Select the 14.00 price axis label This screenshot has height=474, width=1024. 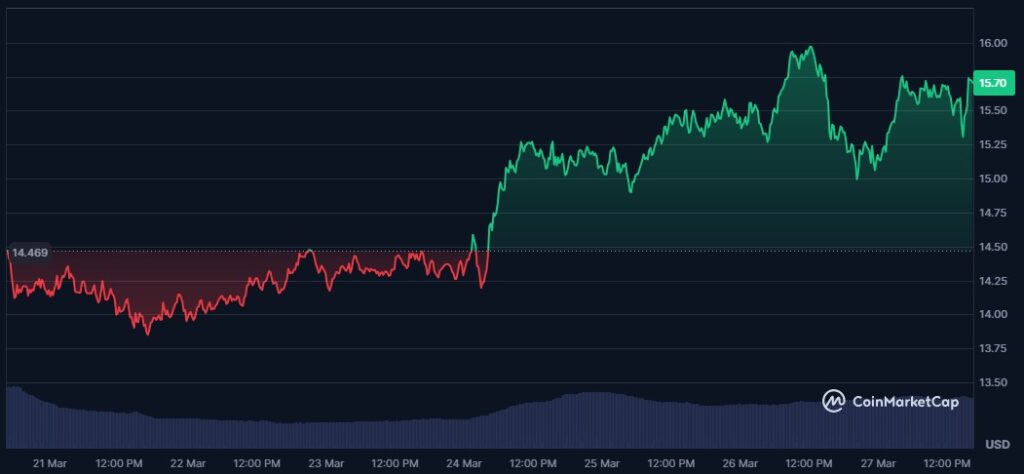tap(996, 314)
